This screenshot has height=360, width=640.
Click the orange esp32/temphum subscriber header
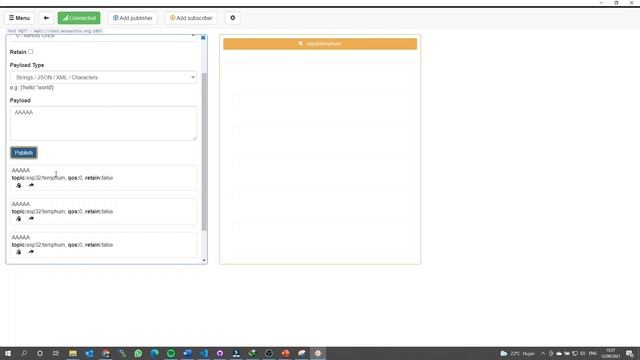click(320, 44)
